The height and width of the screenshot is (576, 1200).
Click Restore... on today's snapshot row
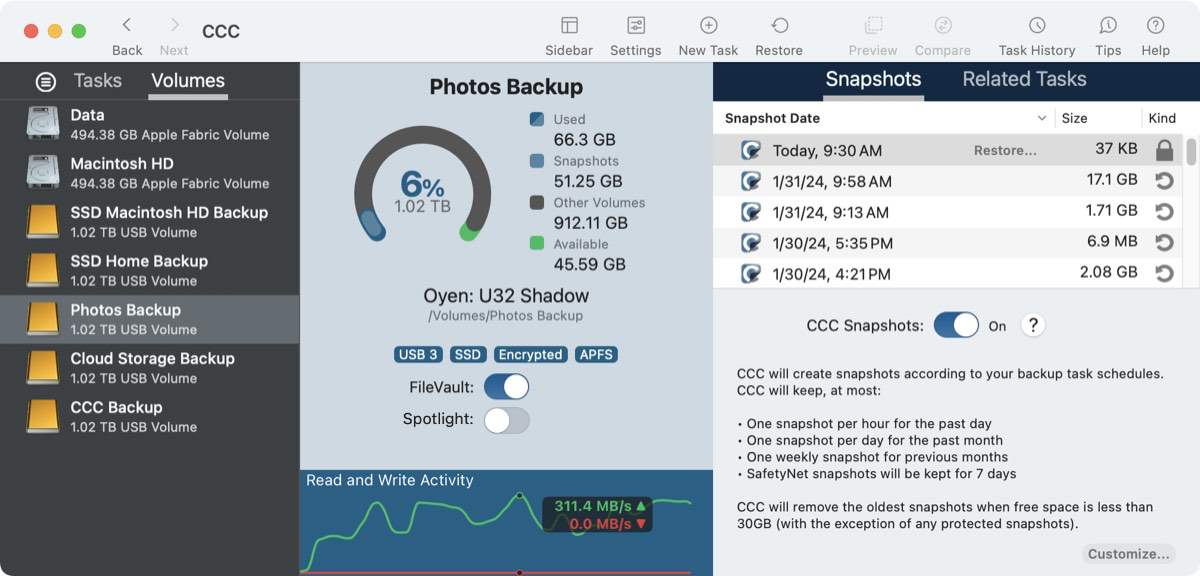pos(1005,151)
